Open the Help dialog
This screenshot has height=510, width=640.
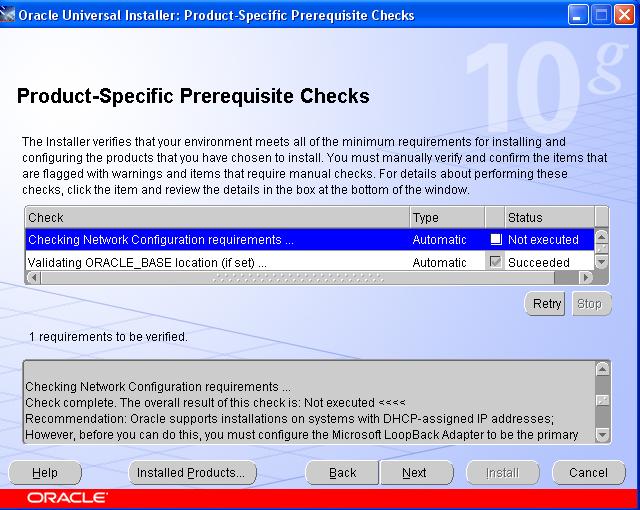tap(45, 473)
